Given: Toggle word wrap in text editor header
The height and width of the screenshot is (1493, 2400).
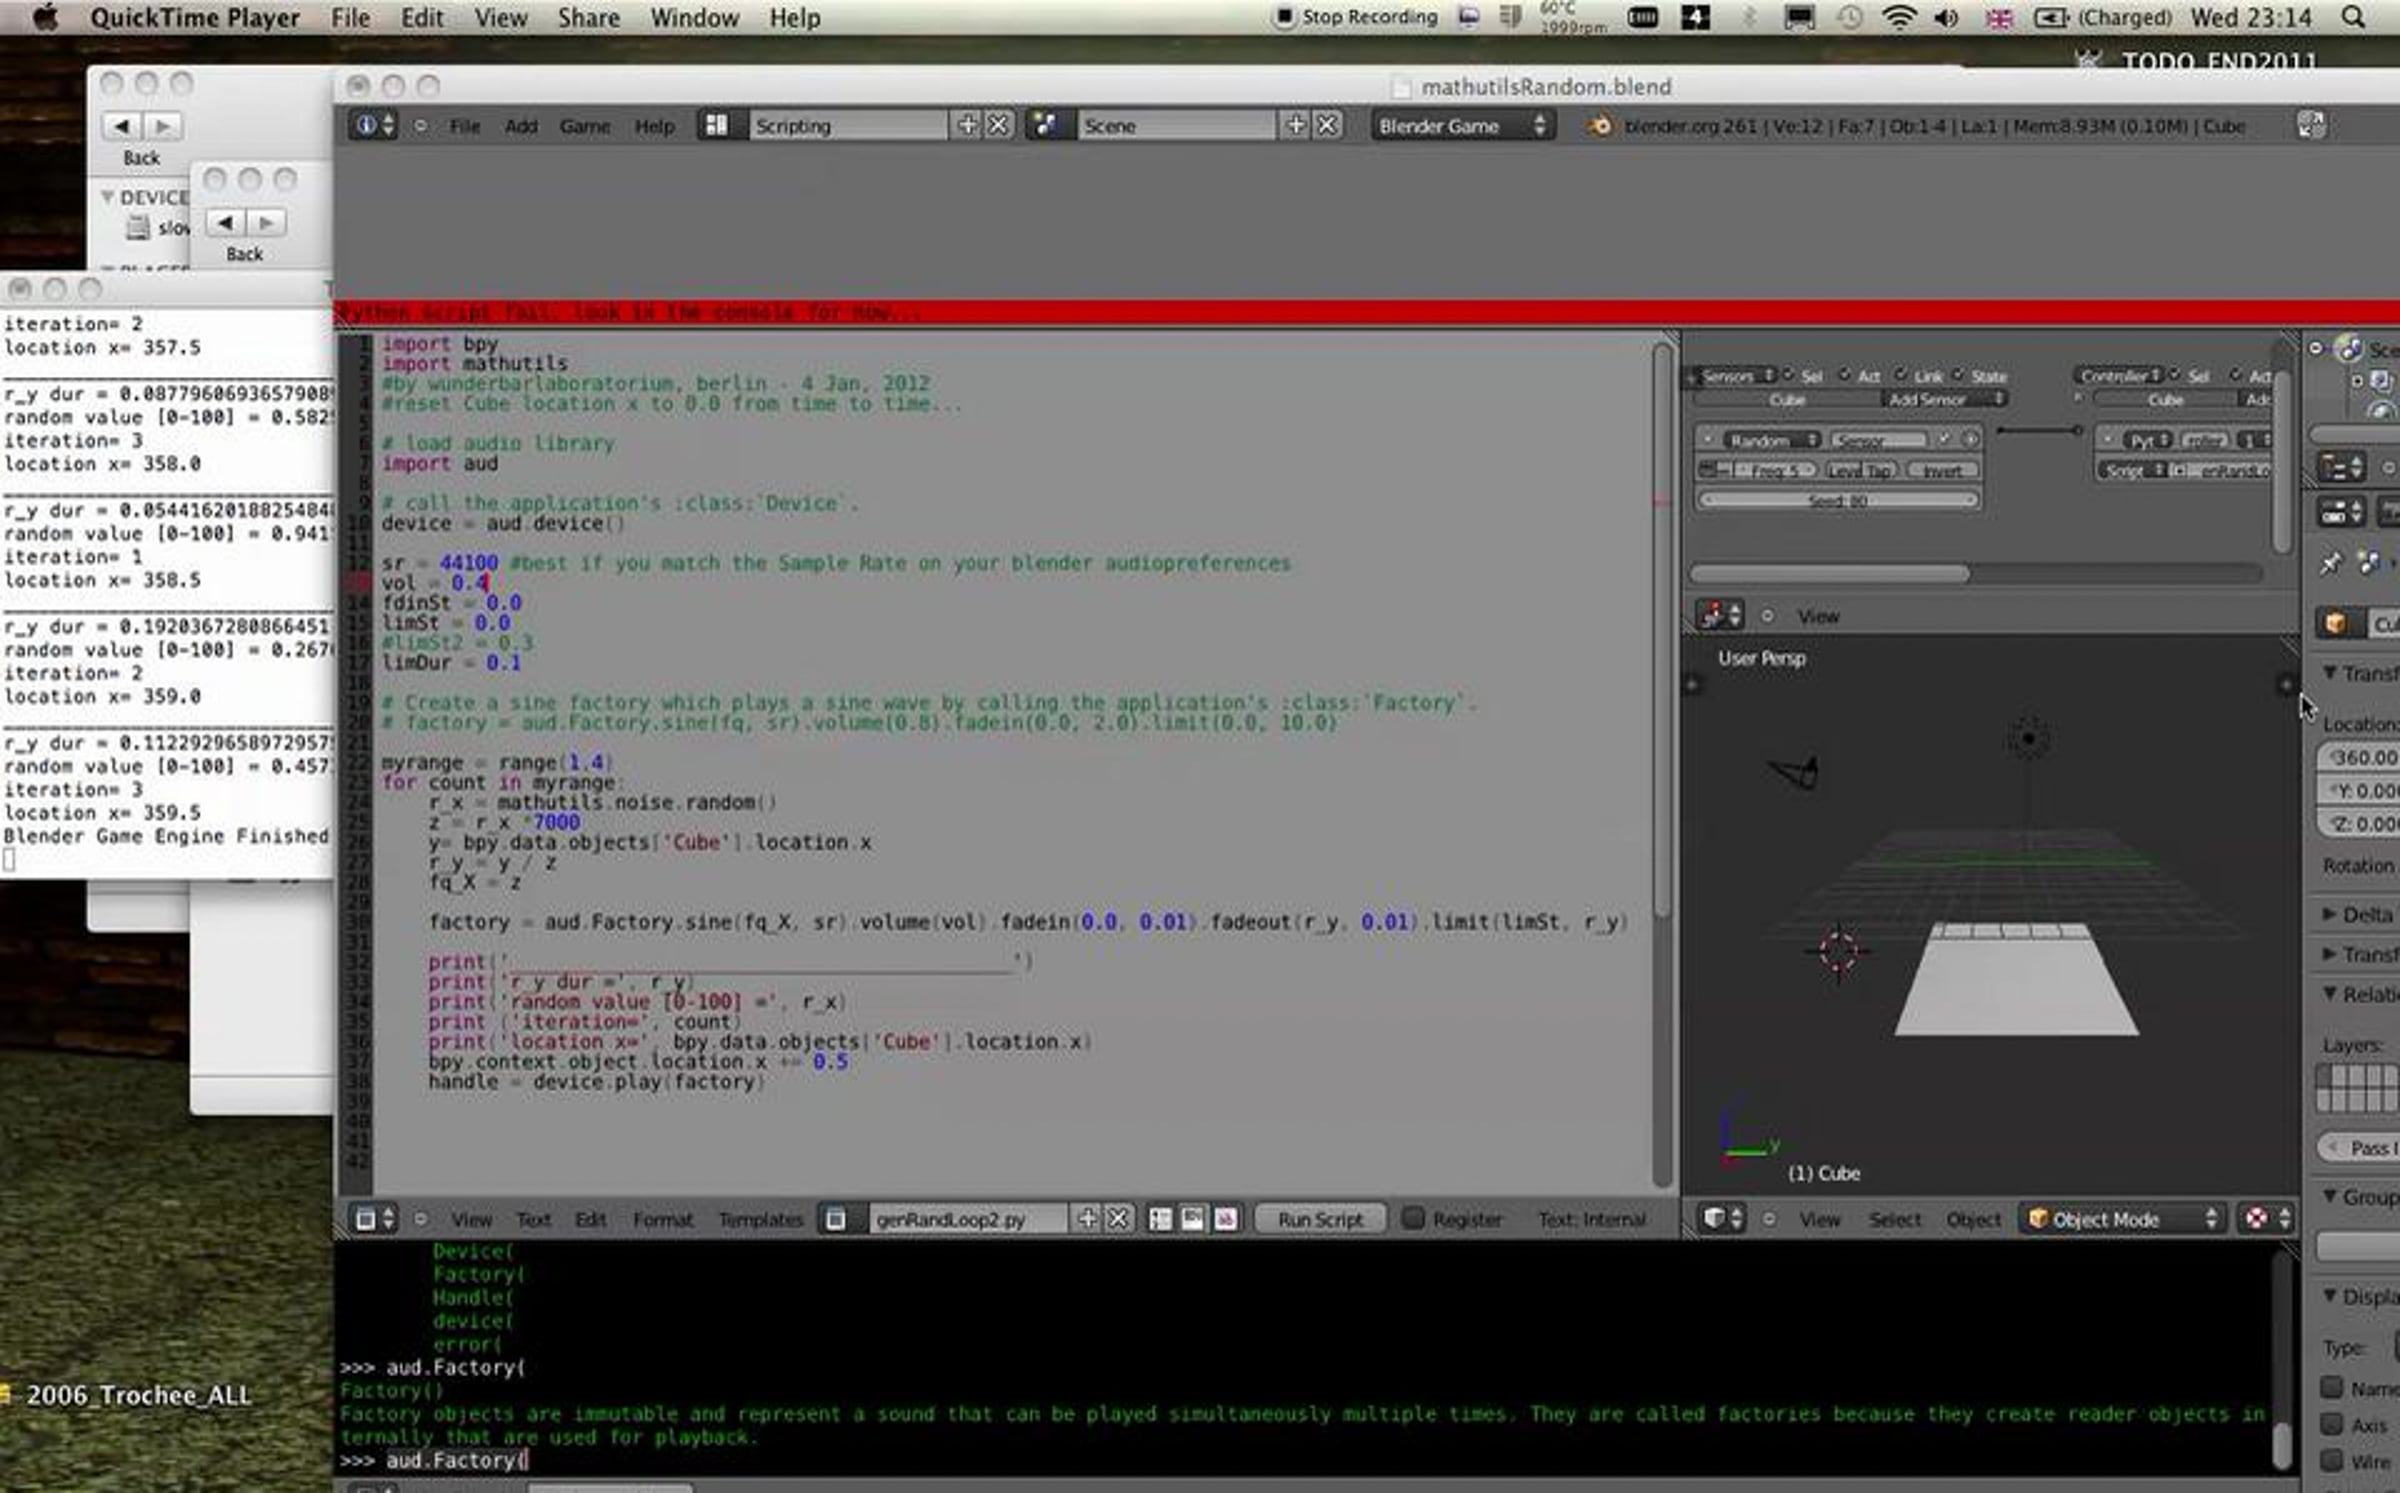Looking at the screenshot, I should [x=1193, y=1219].
